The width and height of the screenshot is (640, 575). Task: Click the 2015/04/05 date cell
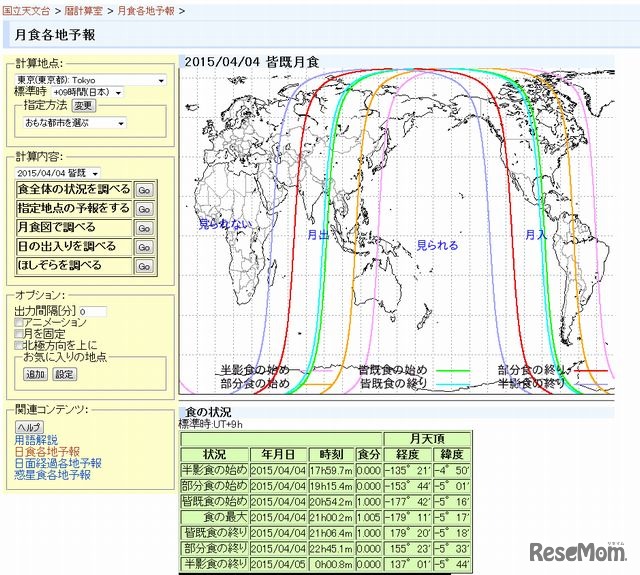(x=278, y=564)
